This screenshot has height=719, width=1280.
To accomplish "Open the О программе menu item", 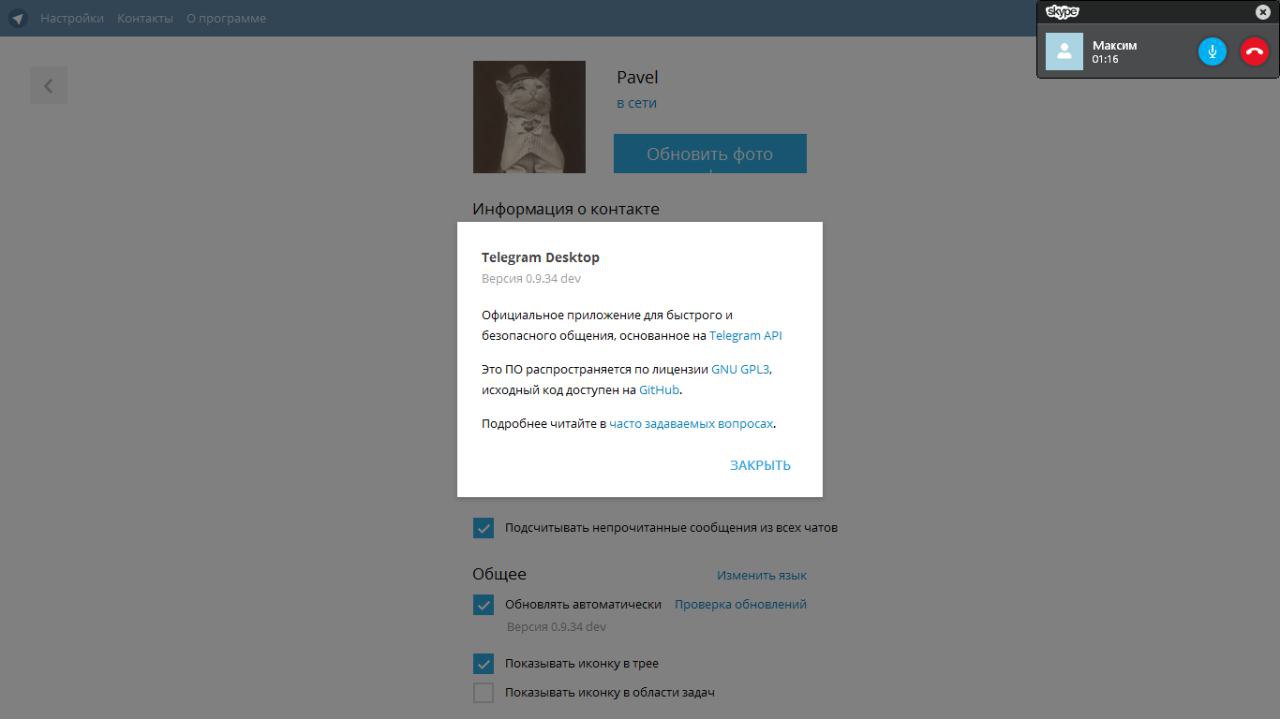I will (x=226, y=18).
